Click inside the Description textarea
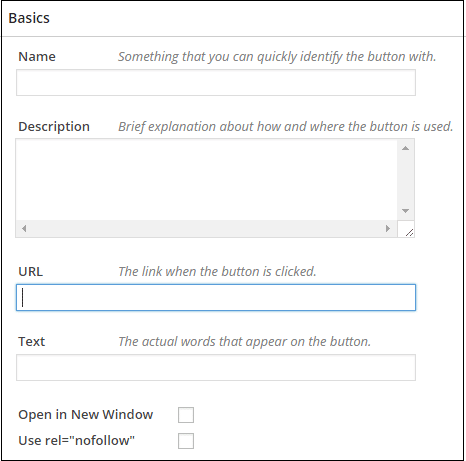Viewport: 466px width, 461px height. click(x=206, y=180)
